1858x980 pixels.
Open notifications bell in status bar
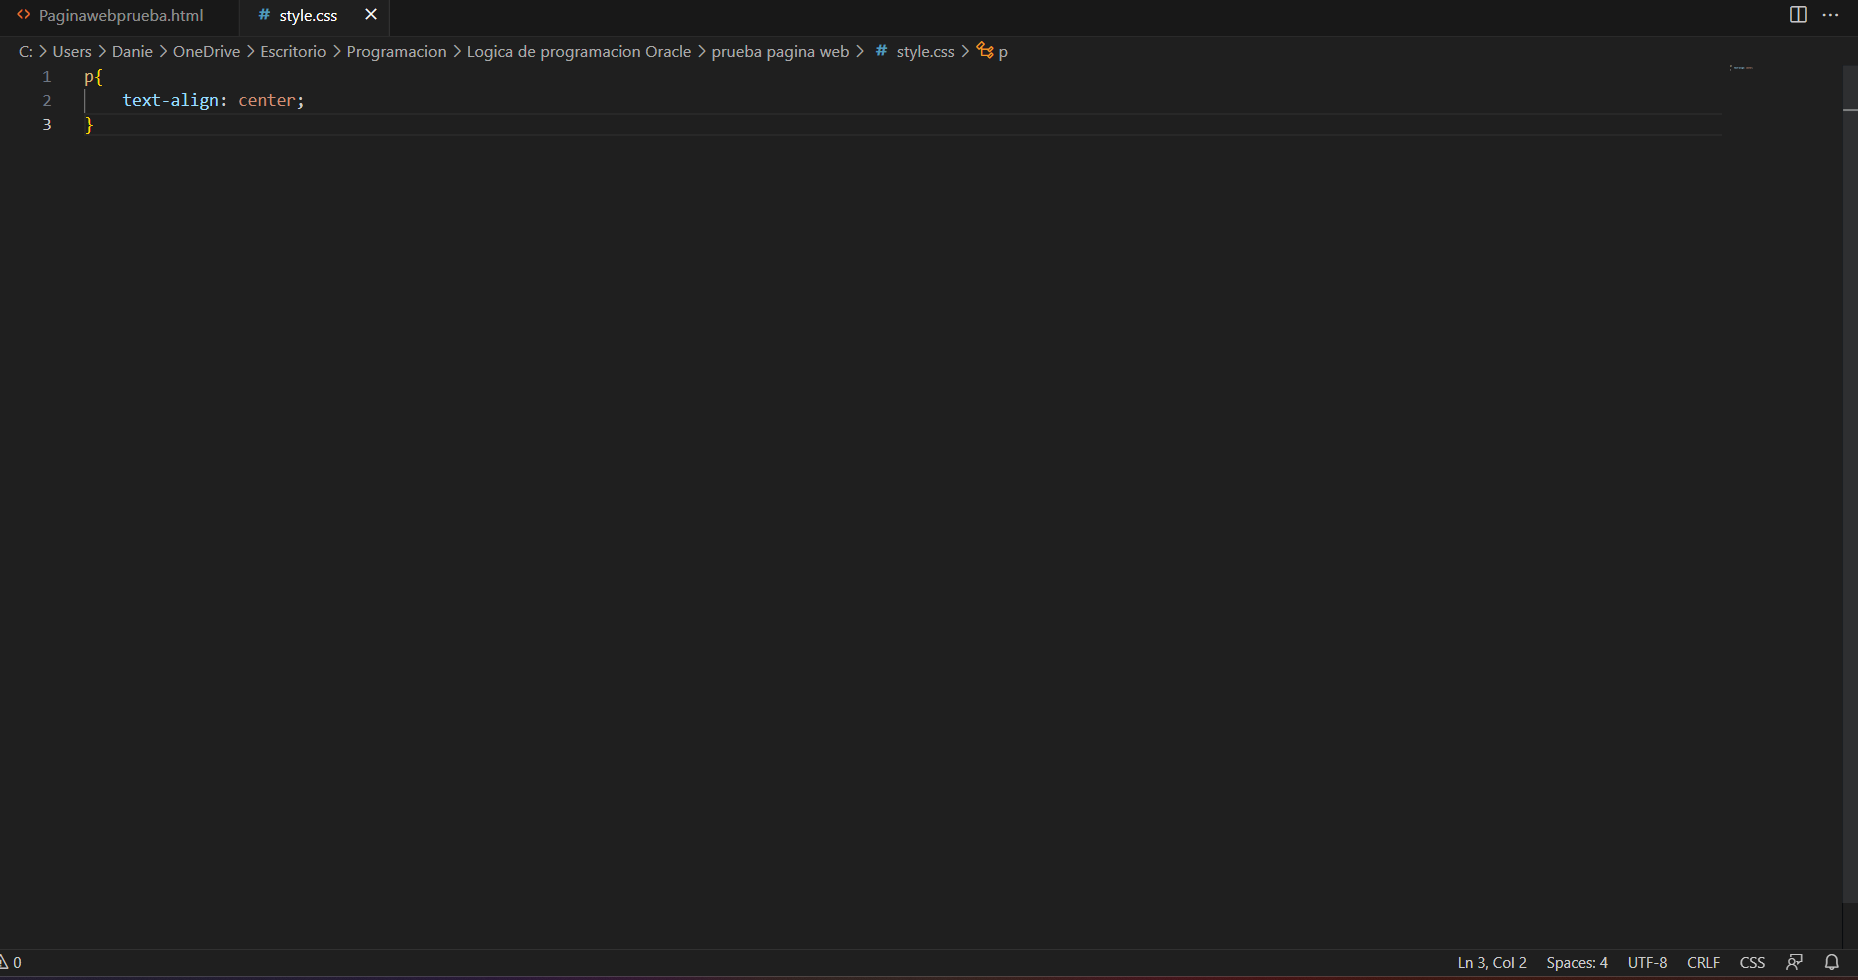[1832, 962]
